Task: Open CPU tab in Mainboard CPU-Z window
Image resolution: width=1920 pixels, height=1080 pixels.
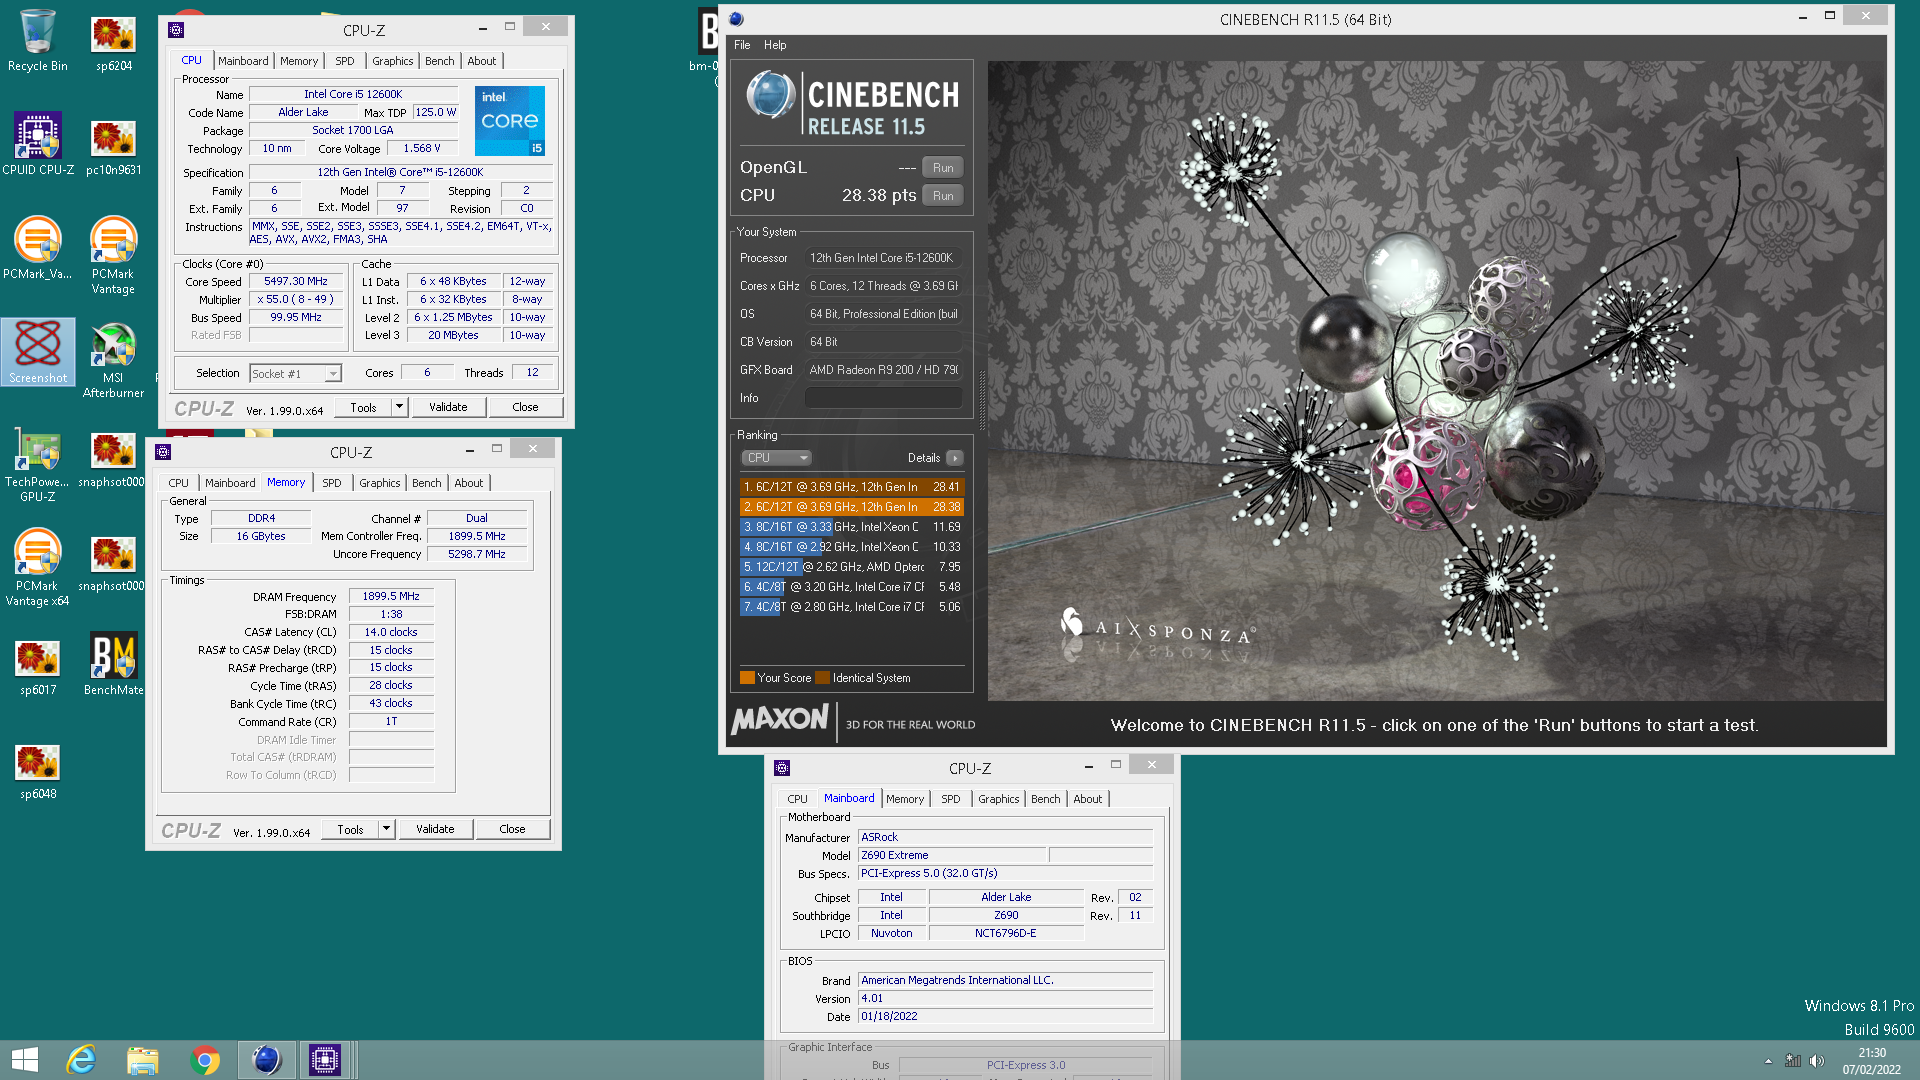Action: point(797,799)
